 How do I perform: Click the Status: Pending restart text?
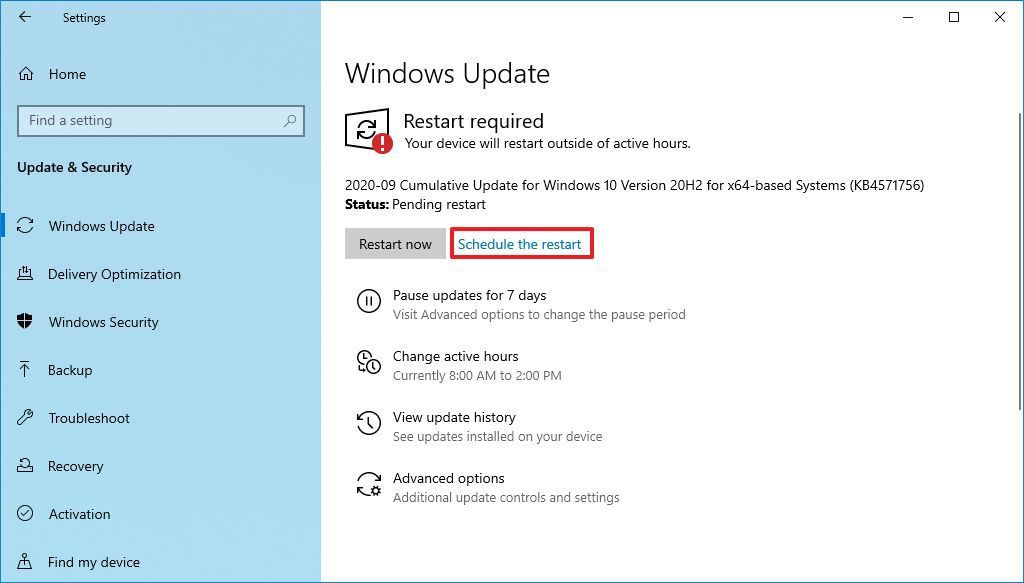coord(415,204)
